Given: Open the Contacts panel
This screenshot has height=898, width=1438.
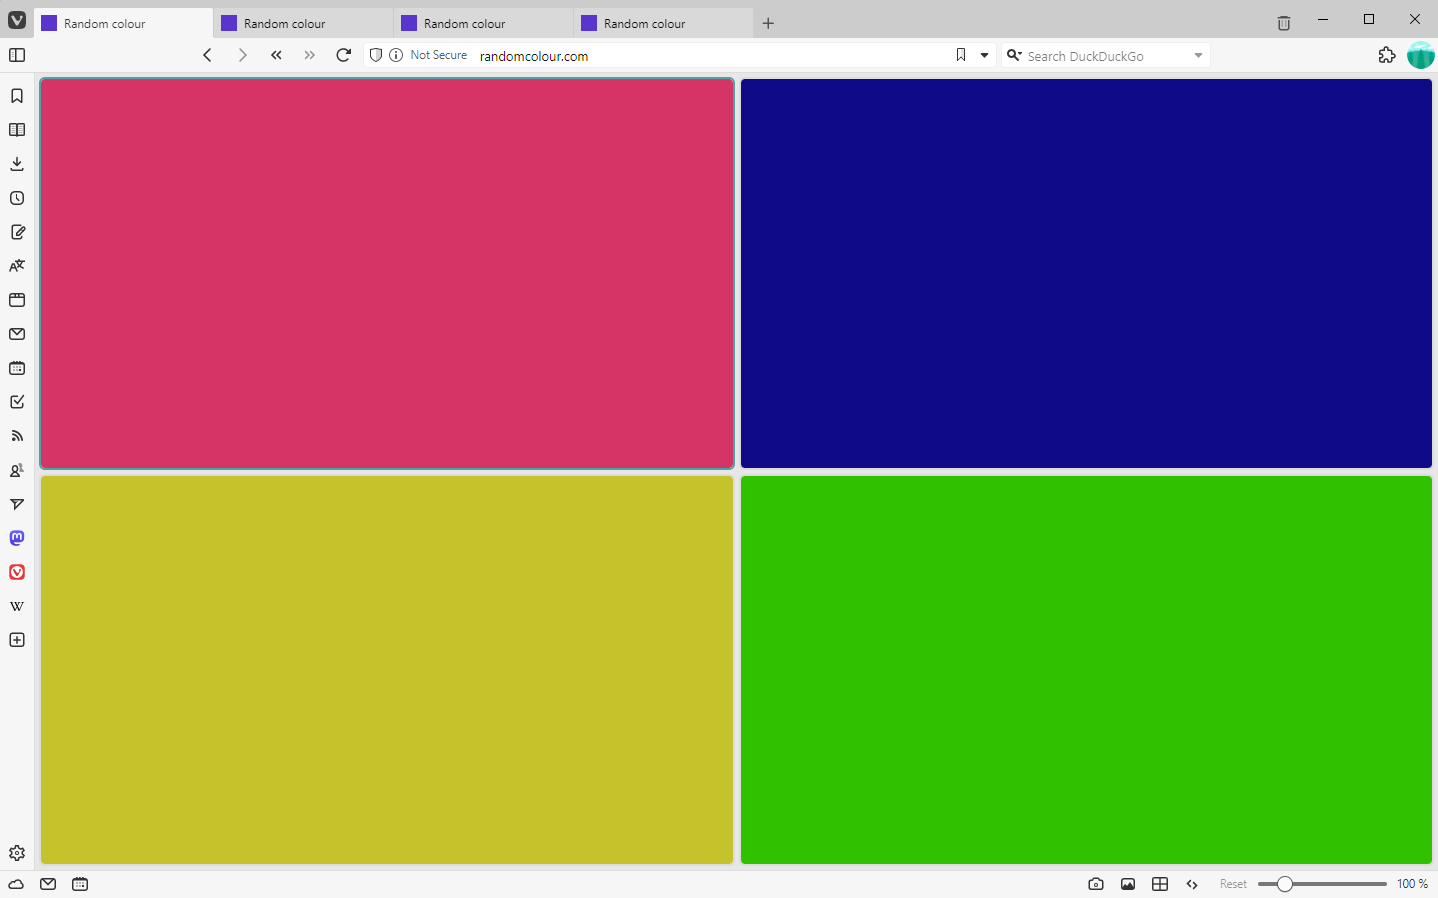Looking at the screenshot, I should click(17, 470).
